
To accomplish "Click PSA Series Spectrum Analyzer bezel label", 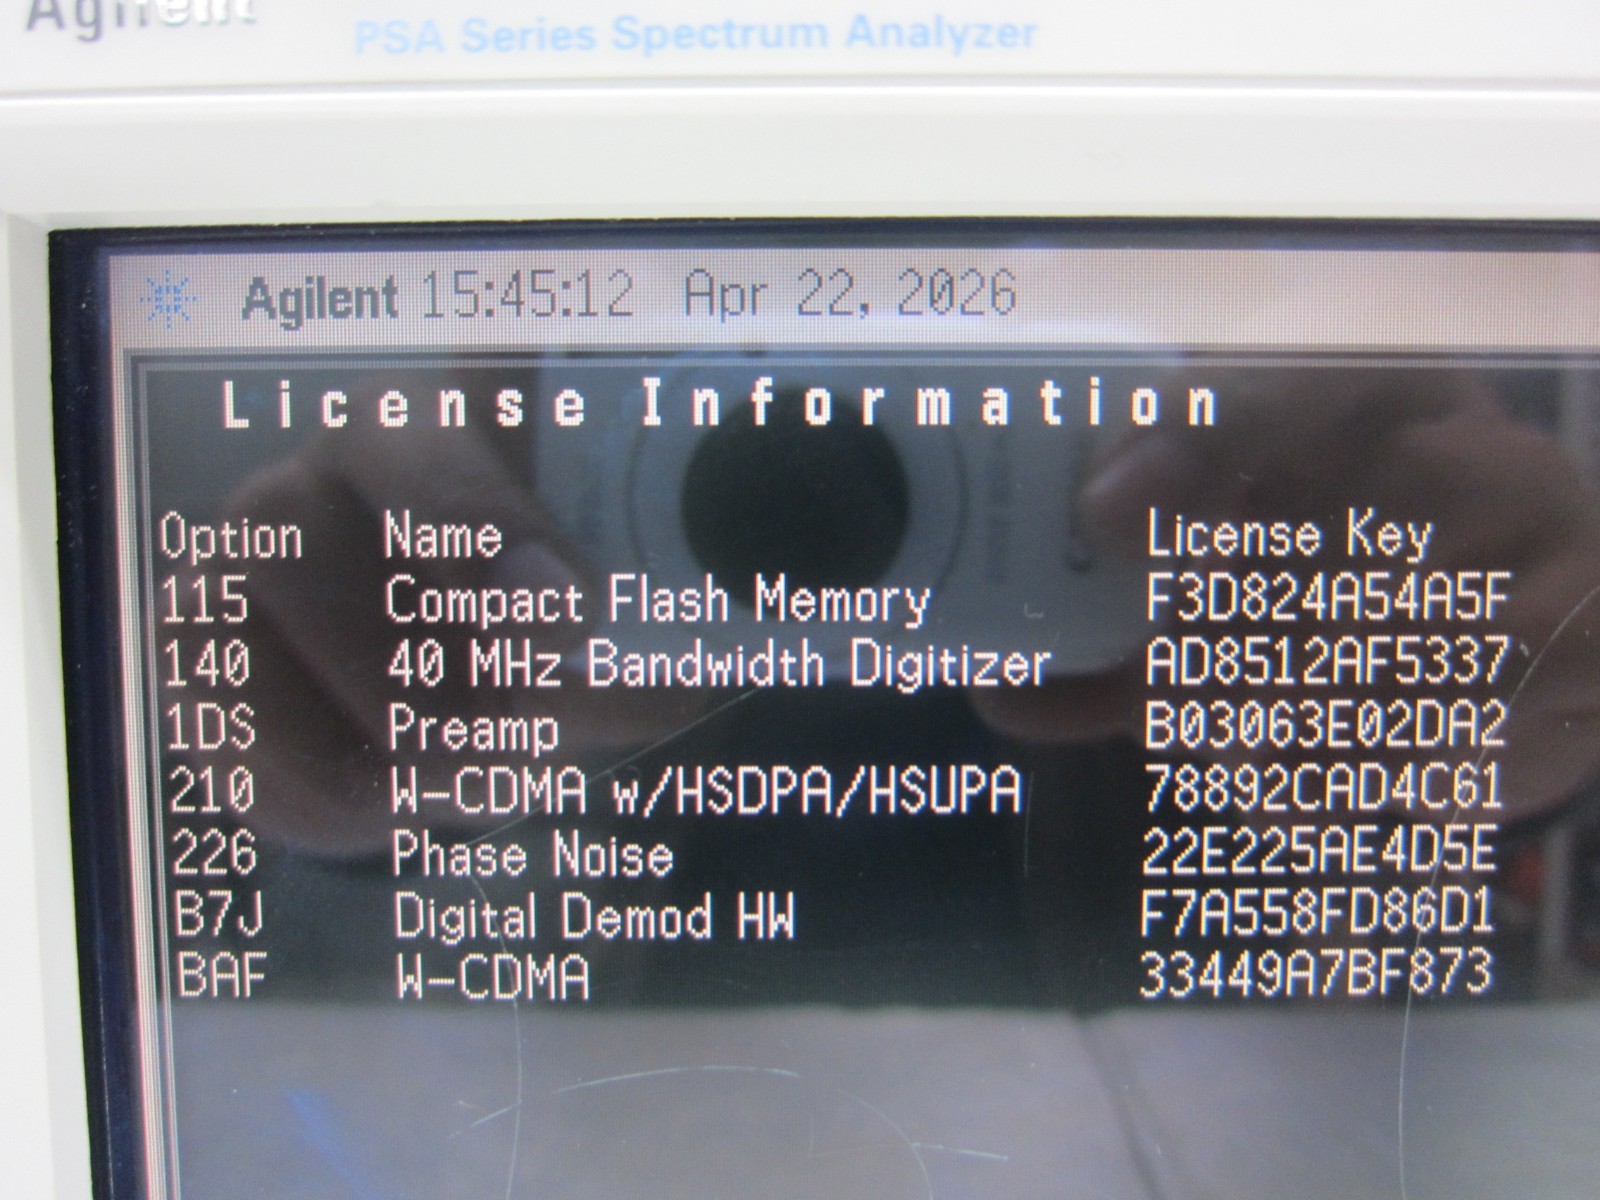I will [x=696, y=35].
